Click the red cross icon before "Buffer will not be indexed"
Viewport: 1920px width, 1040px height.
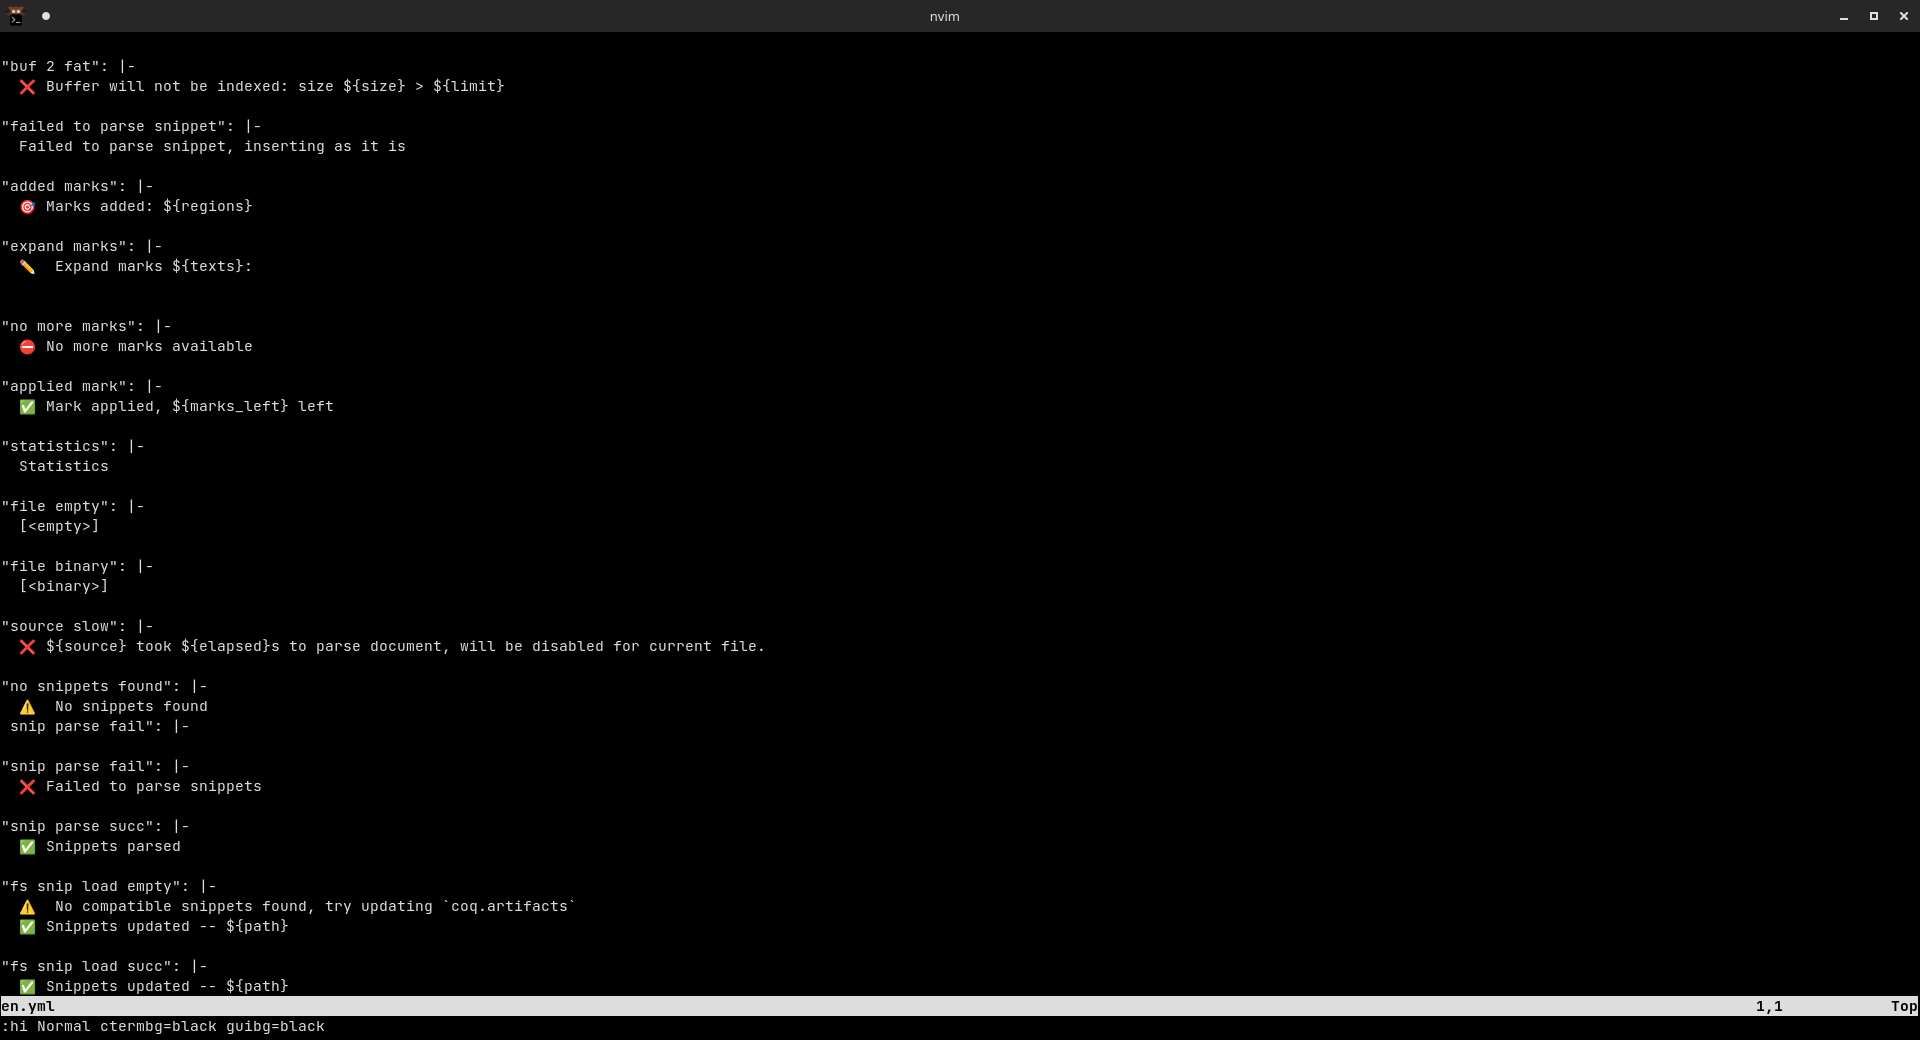(x=27, y=87)
